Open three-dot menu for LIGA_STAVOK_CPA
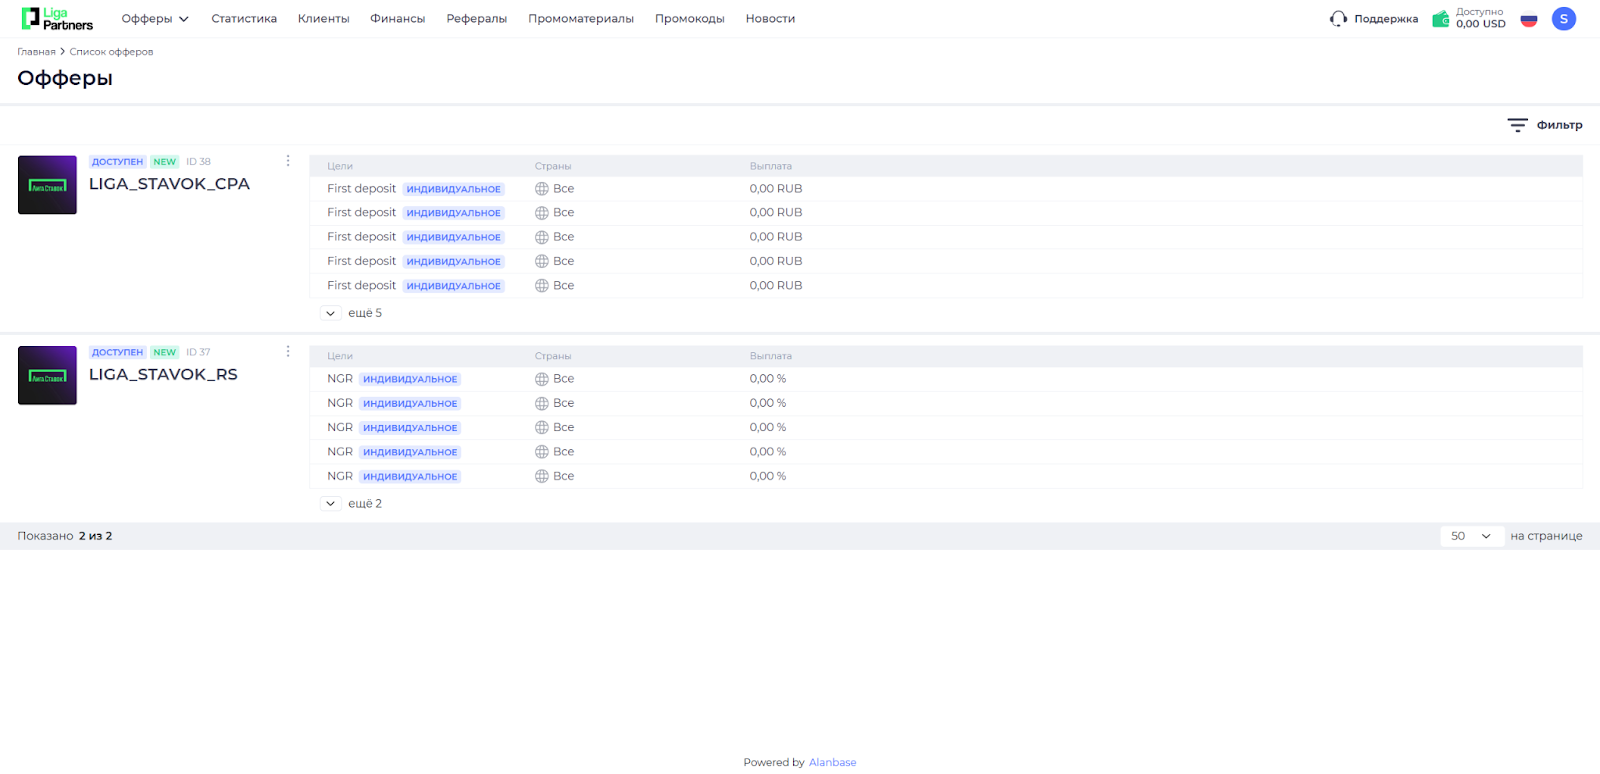 [x=288, y=161]
